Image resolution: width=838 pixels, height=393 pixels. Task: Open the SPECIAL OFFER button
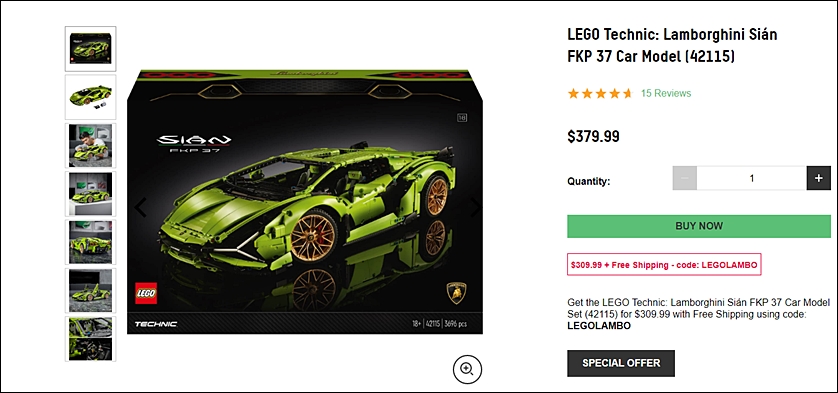[620, 363]
